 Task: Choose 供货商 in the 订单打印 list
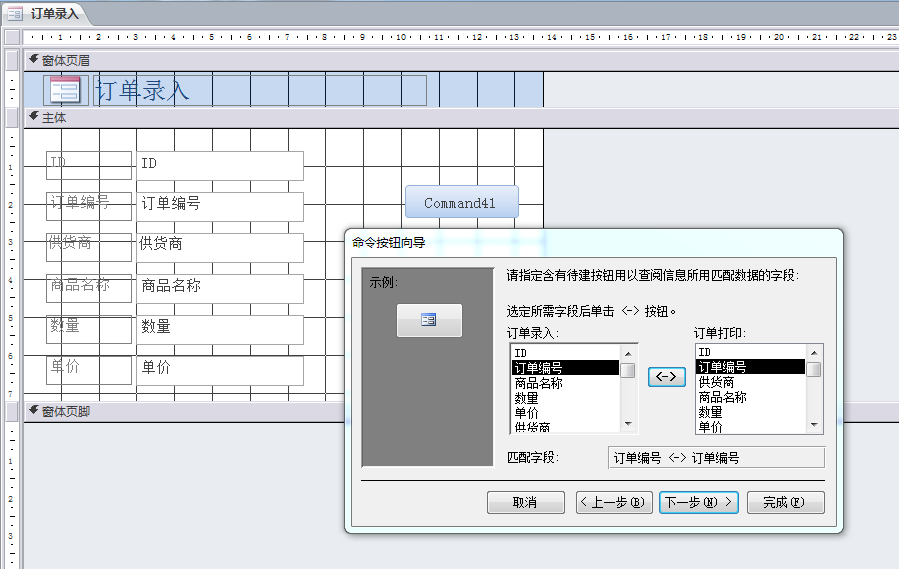[x=716, y=382]
